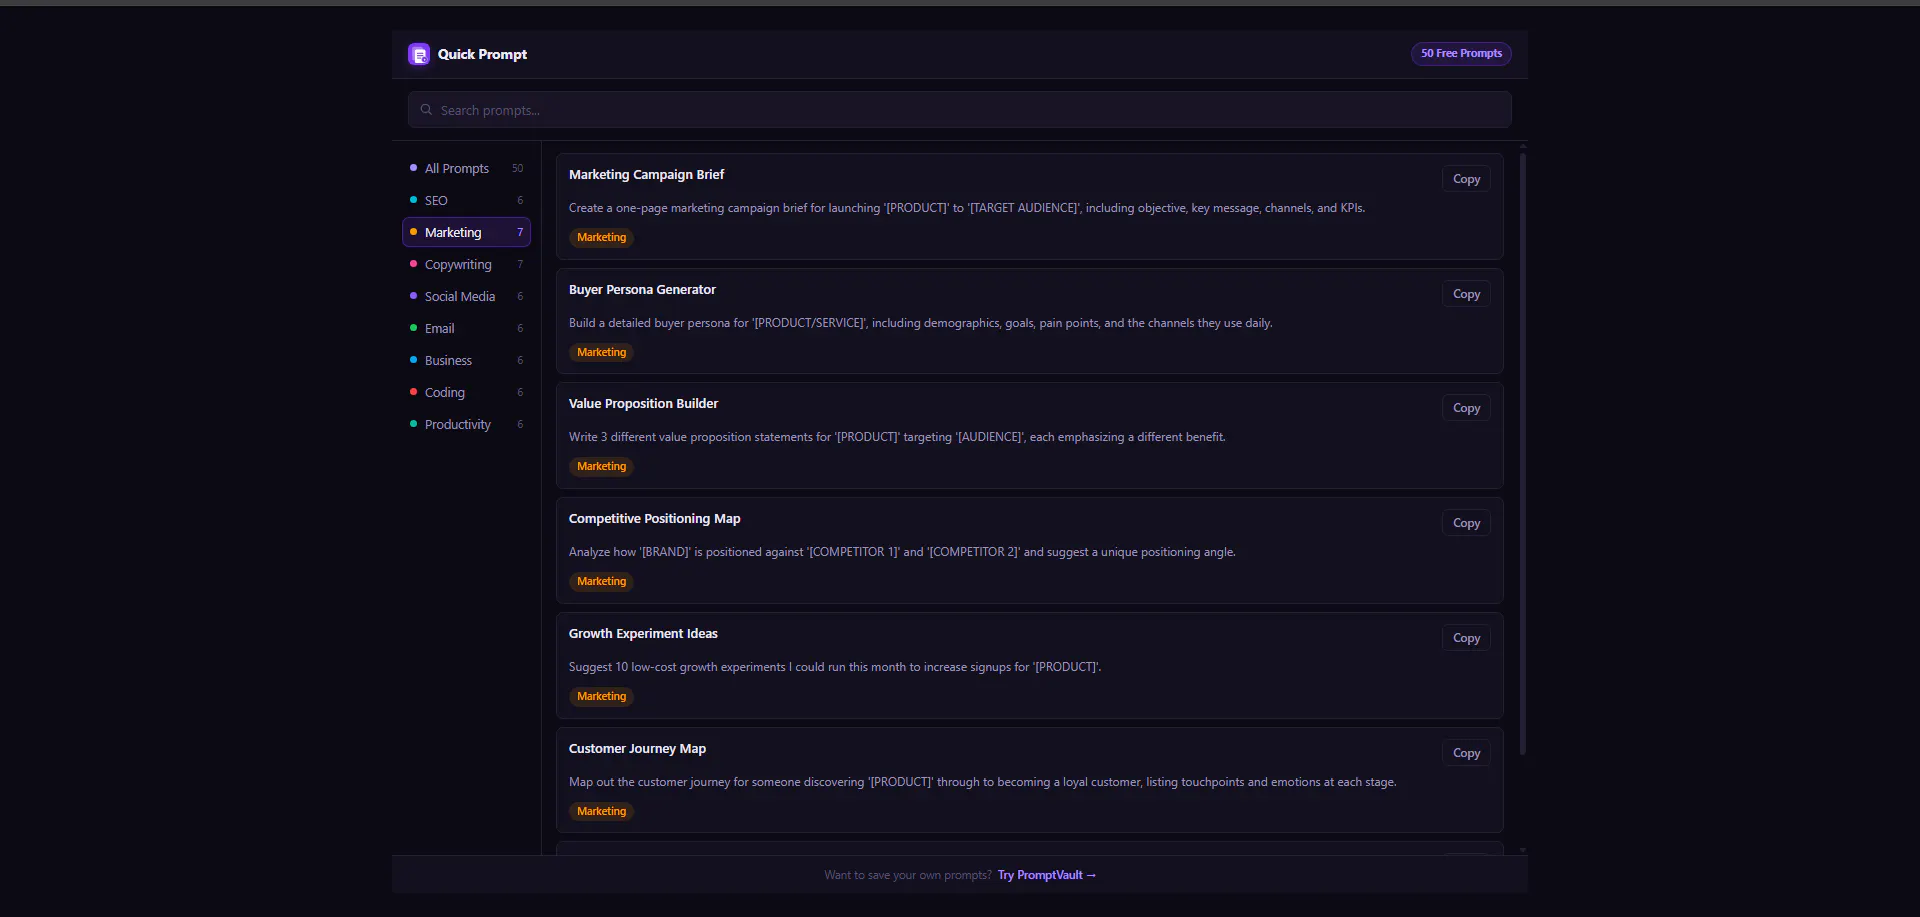
Task: Click the Buyer Persona Generator title
Action: point(642,289)
